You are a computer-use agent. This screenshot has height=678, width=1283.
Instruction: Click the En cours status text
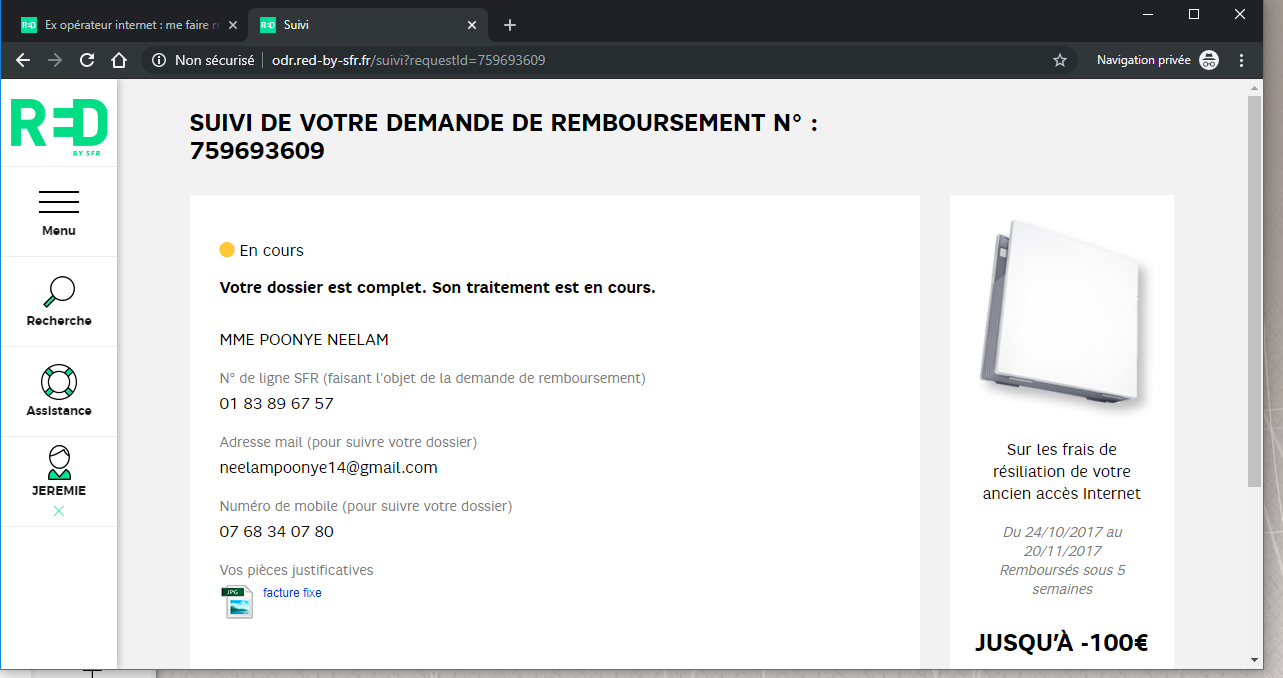(271, 251)
